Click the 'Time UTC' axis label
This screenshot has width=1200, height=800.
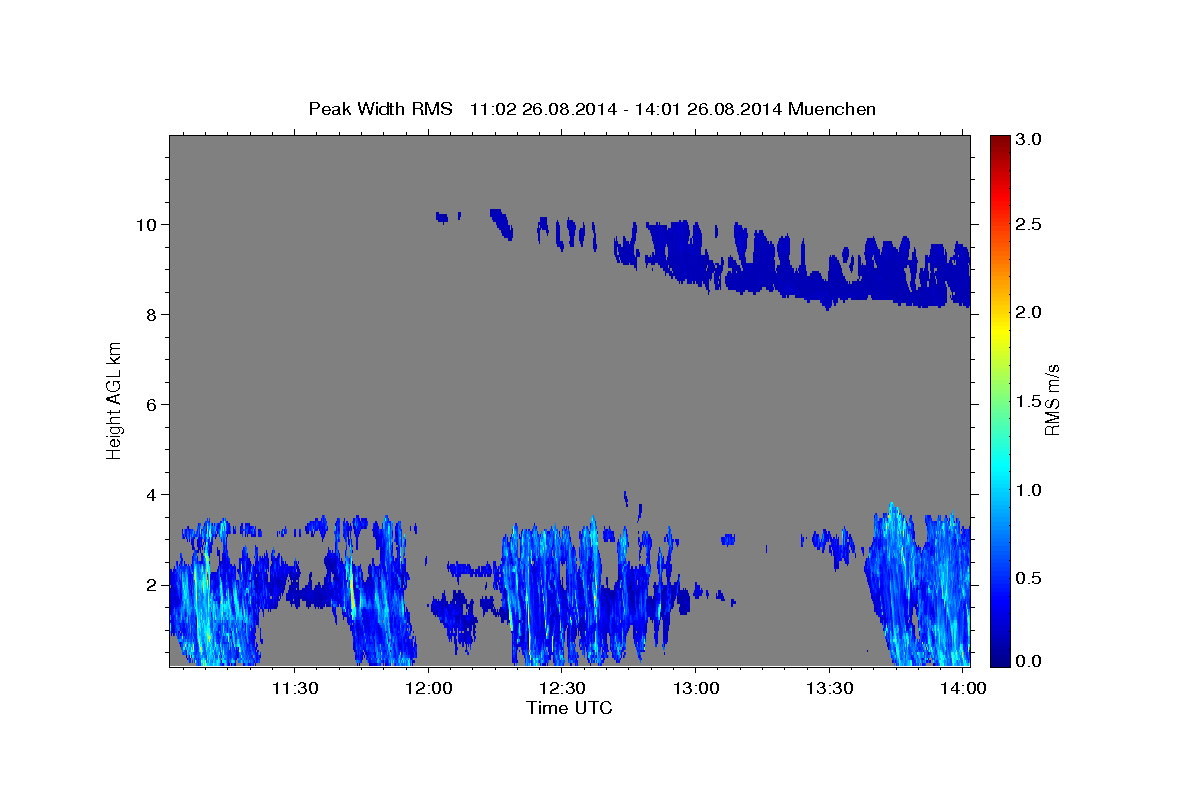[x=569, y=708]
